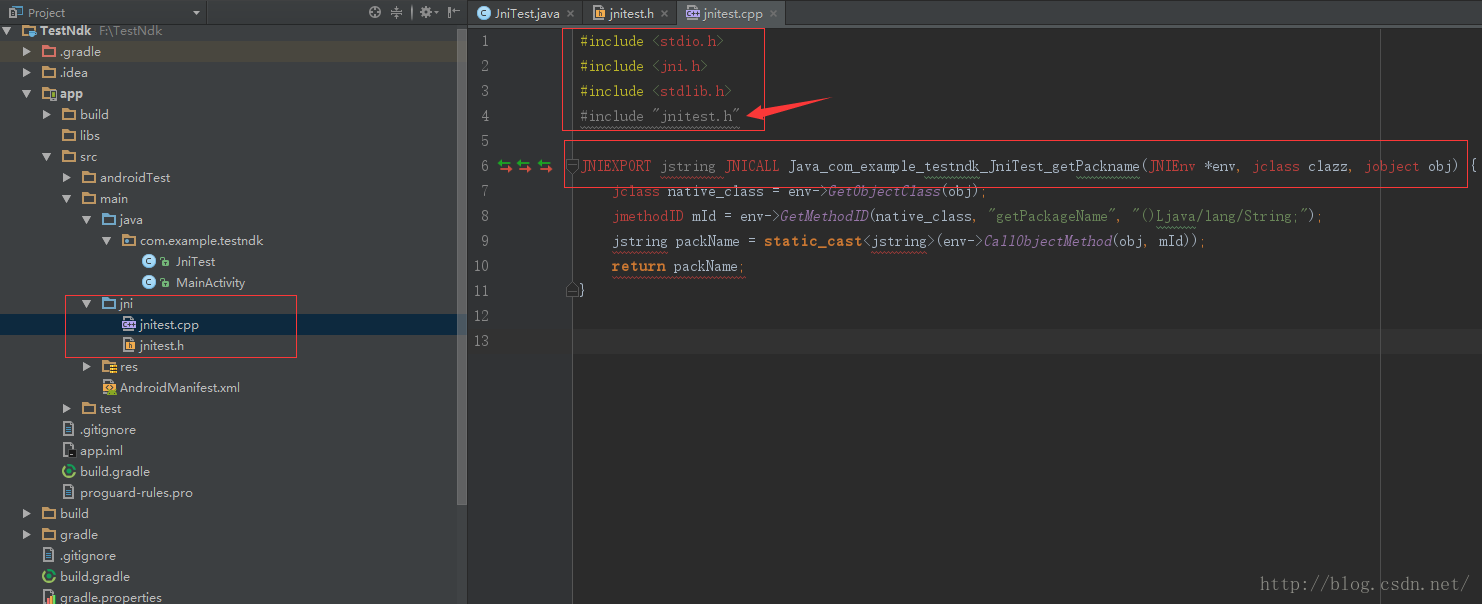
Task: Expand the .gradle folder
Action: 28,51
